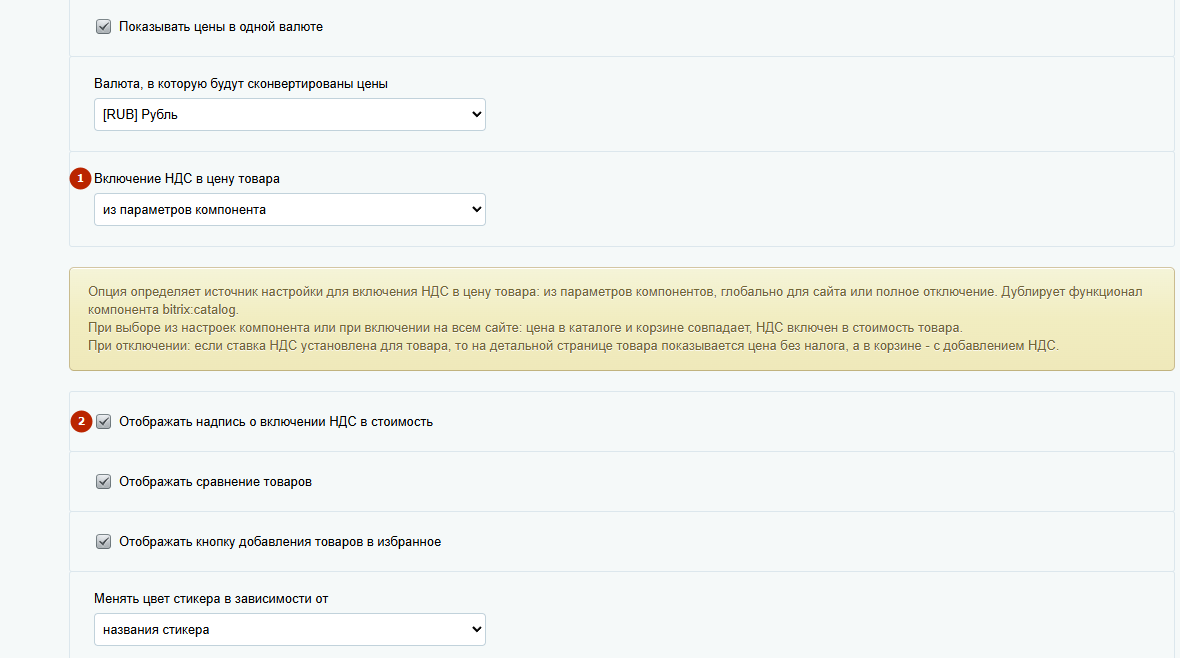Click the red number 2 badge

(80, 422)
